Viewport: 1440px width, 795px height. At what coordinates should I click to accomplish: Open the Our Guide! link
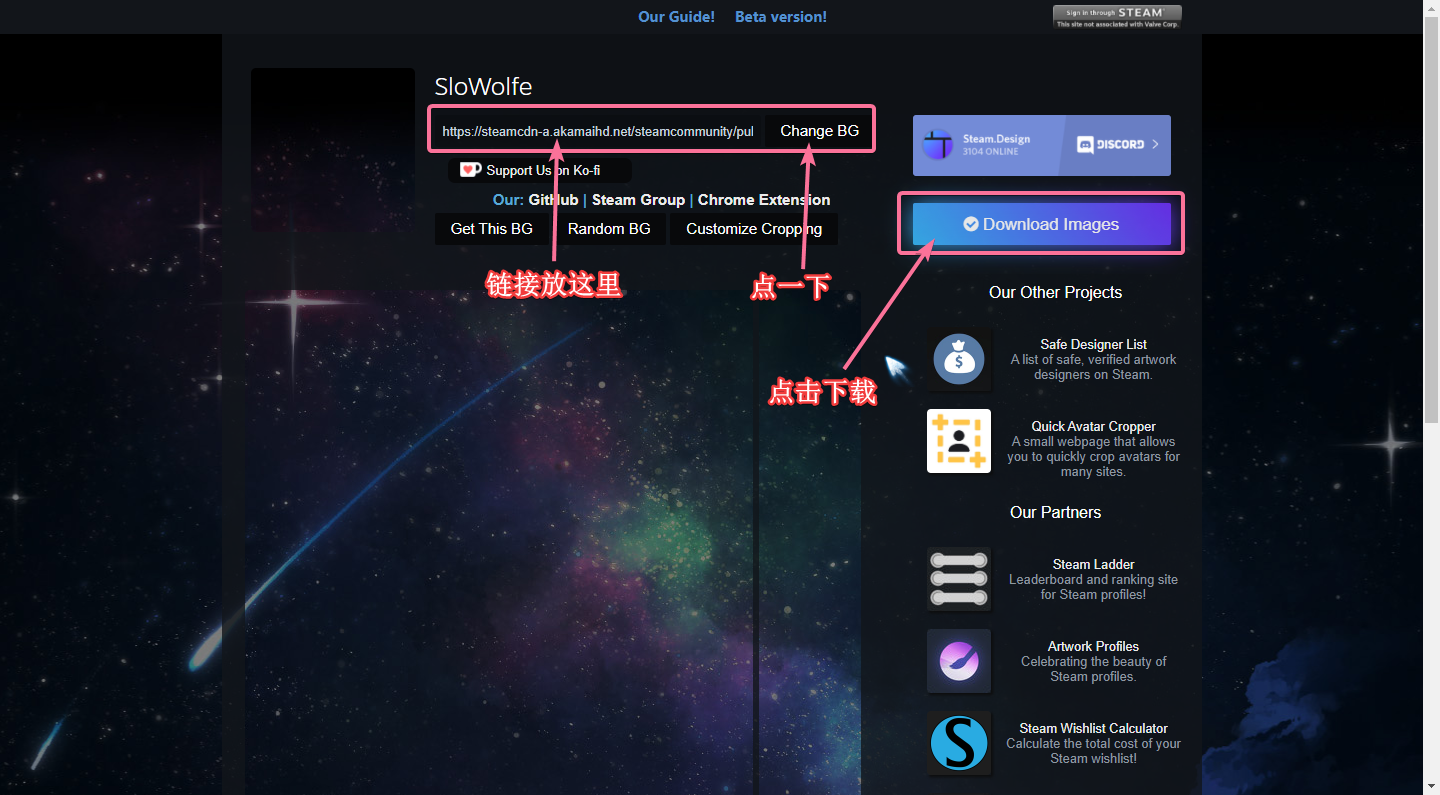(x=676, y=17)
